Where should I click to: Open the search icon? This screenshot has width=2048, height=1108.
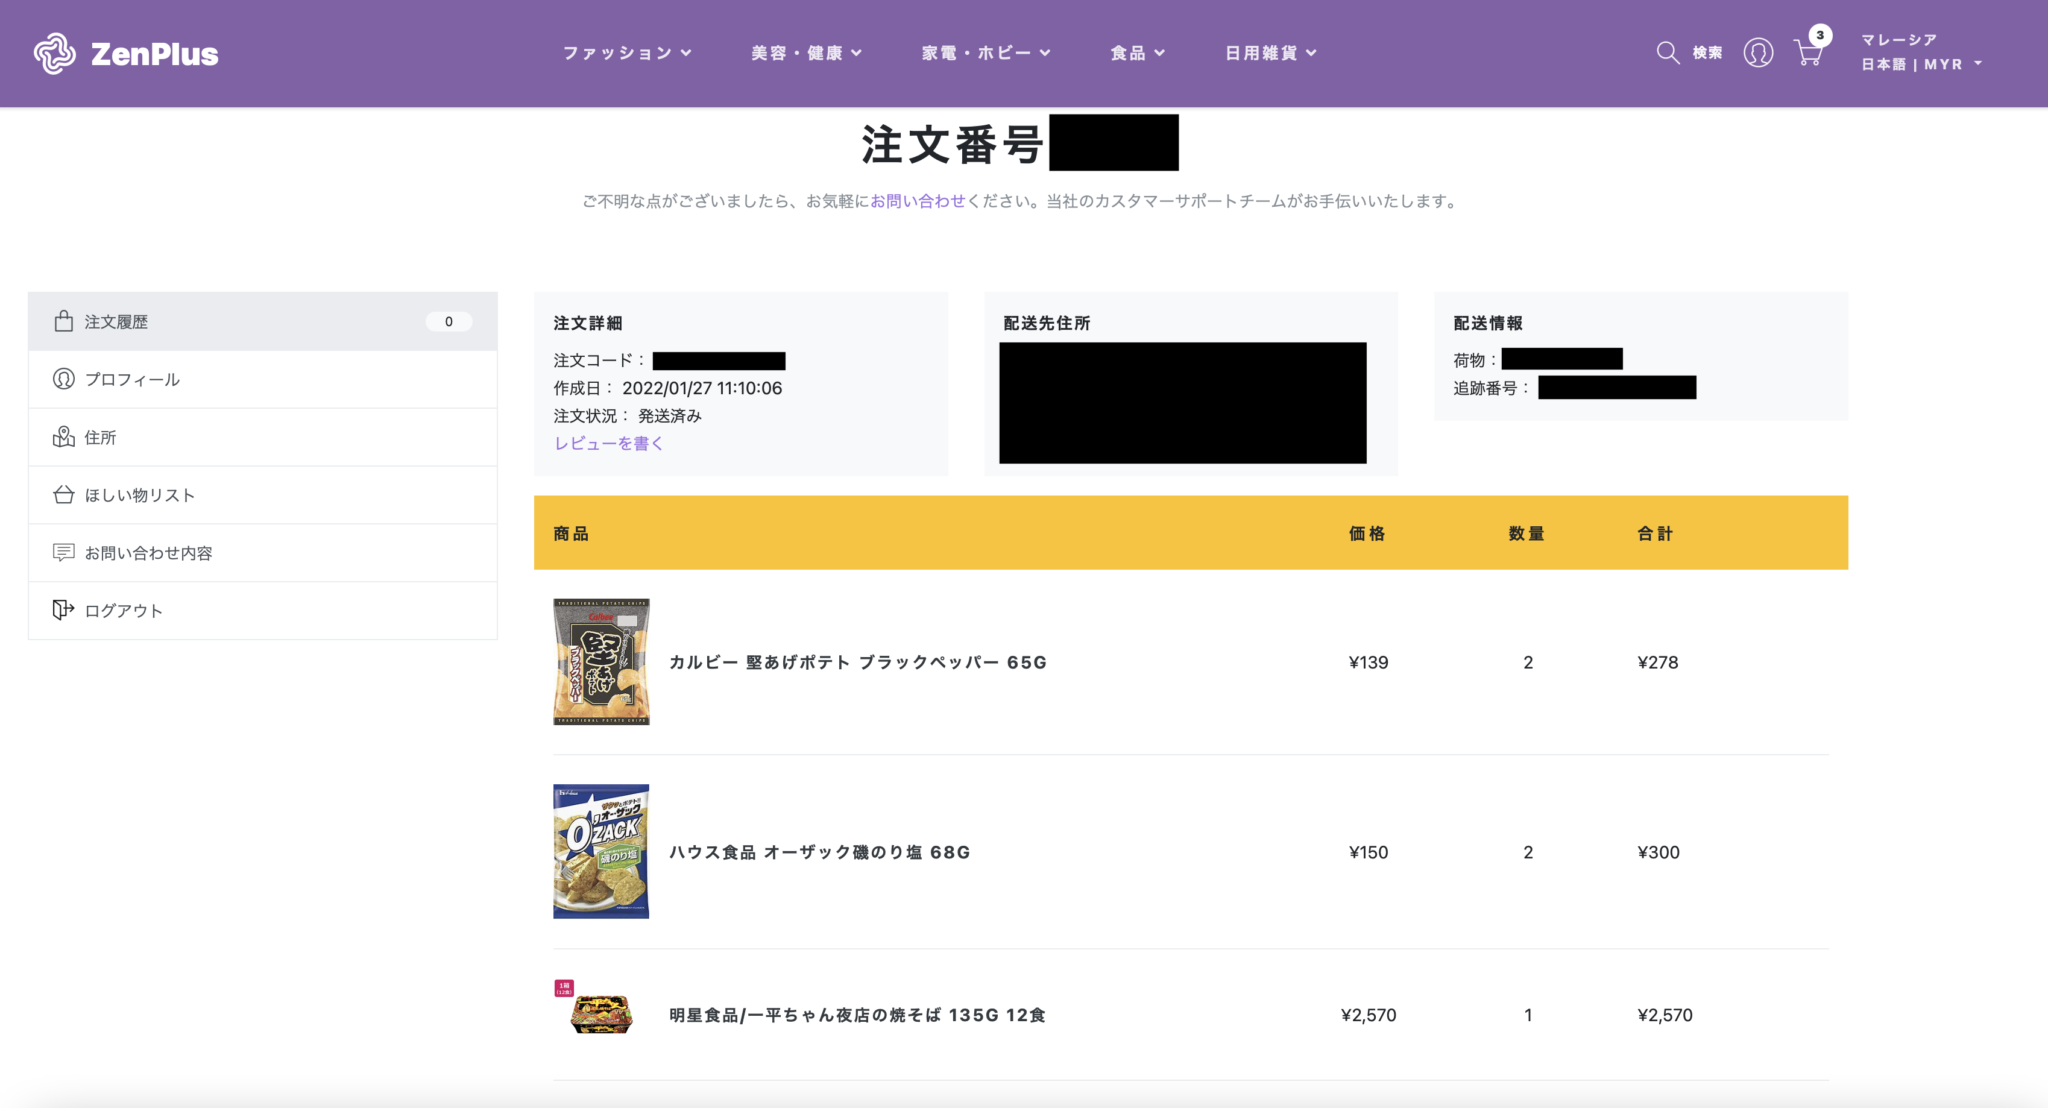pyautogui.click(x=1666, y=52)
